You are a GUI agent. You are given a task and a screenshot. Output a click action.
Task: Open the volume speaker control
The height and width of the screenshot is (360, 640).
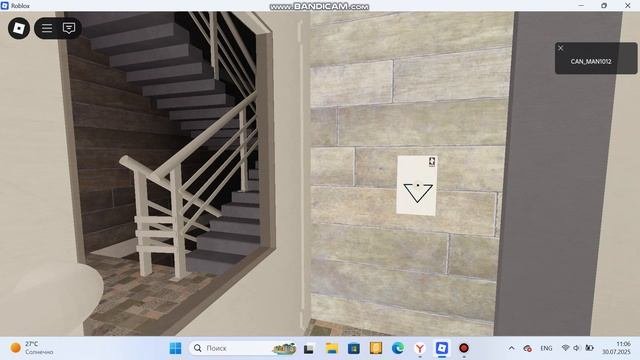coord(576,348)
